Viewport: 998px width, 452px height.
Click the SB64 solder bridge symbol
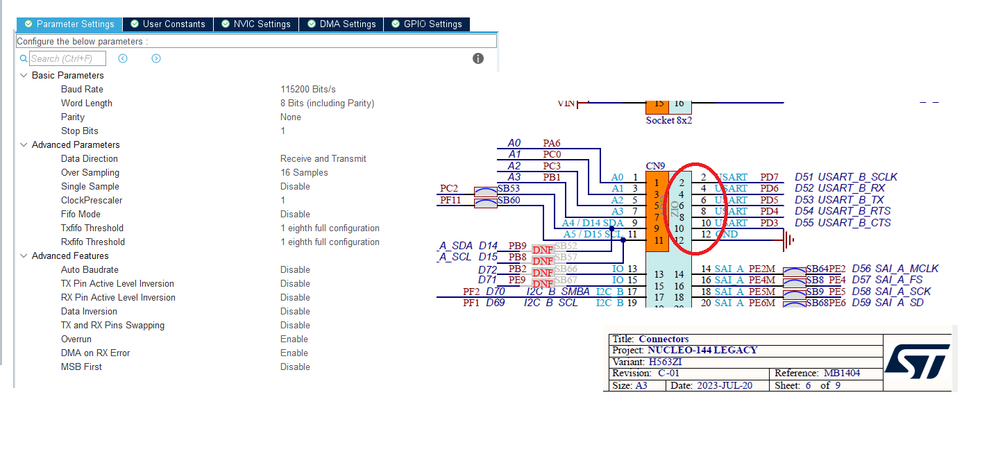794,271
